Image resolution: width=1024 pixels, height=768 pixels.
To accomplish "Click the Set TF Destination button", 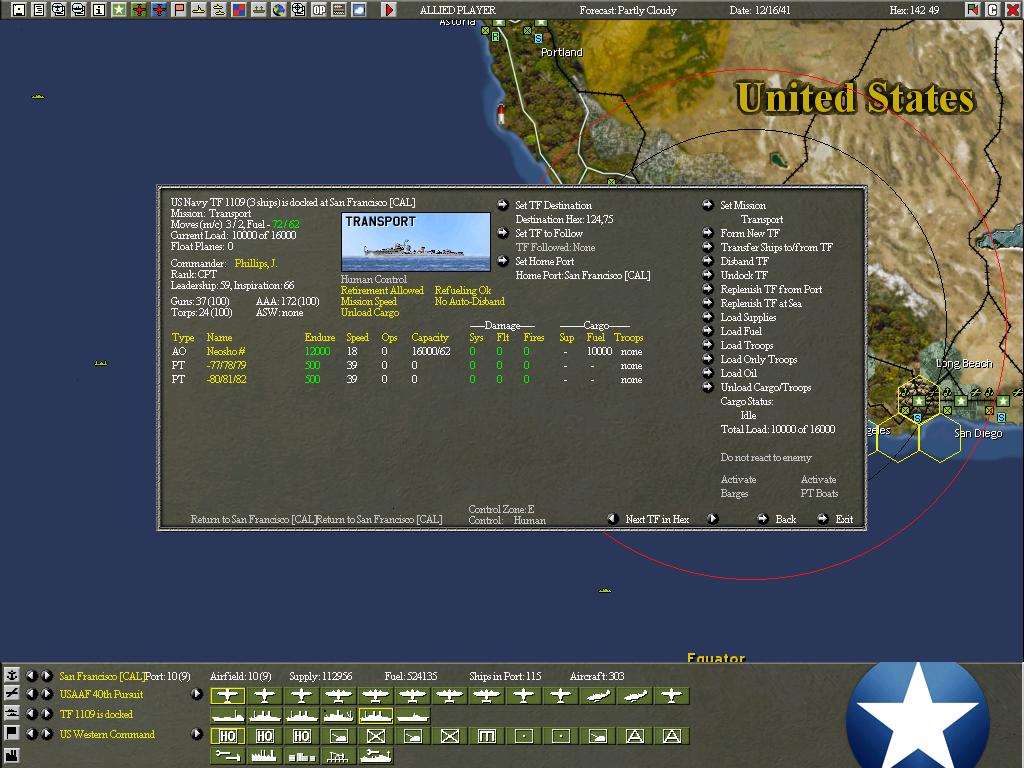I will 553,206.
